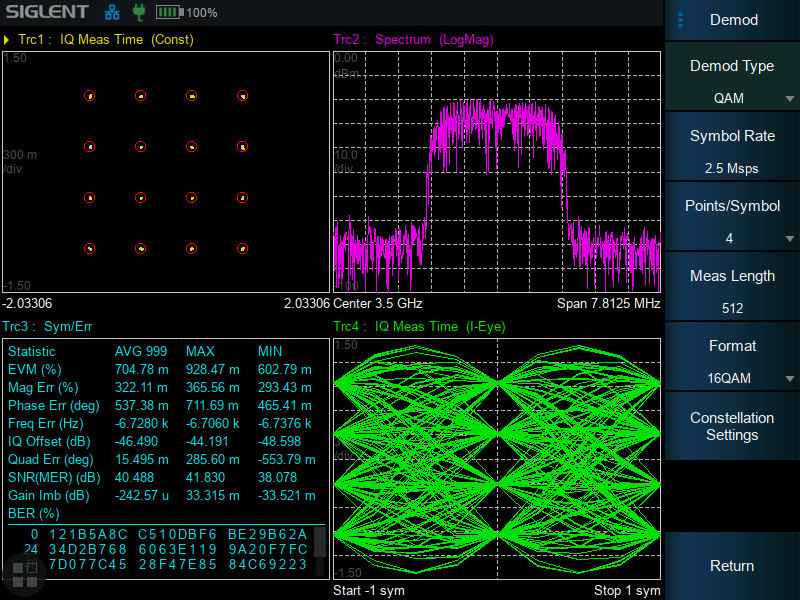Select Trc3 Sym/Err title
The height and width of the screenshot is (600, 800).
coord(47,327)
